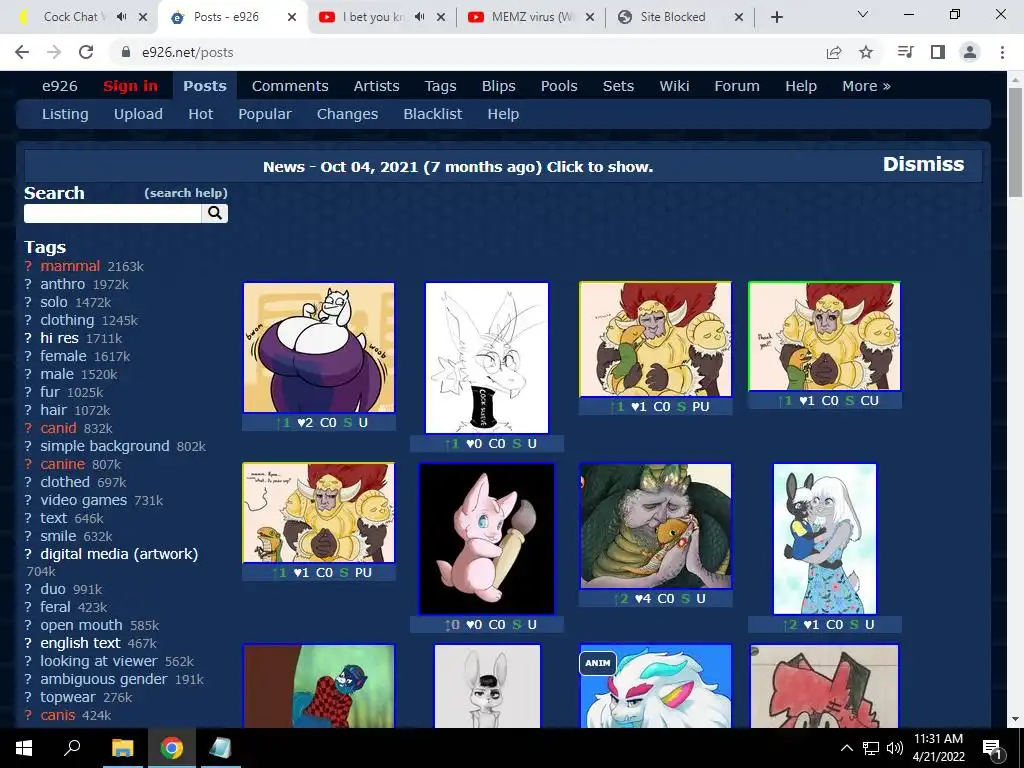Close the Site Blocked tab
1024x768 pixels.
(739, 17)
